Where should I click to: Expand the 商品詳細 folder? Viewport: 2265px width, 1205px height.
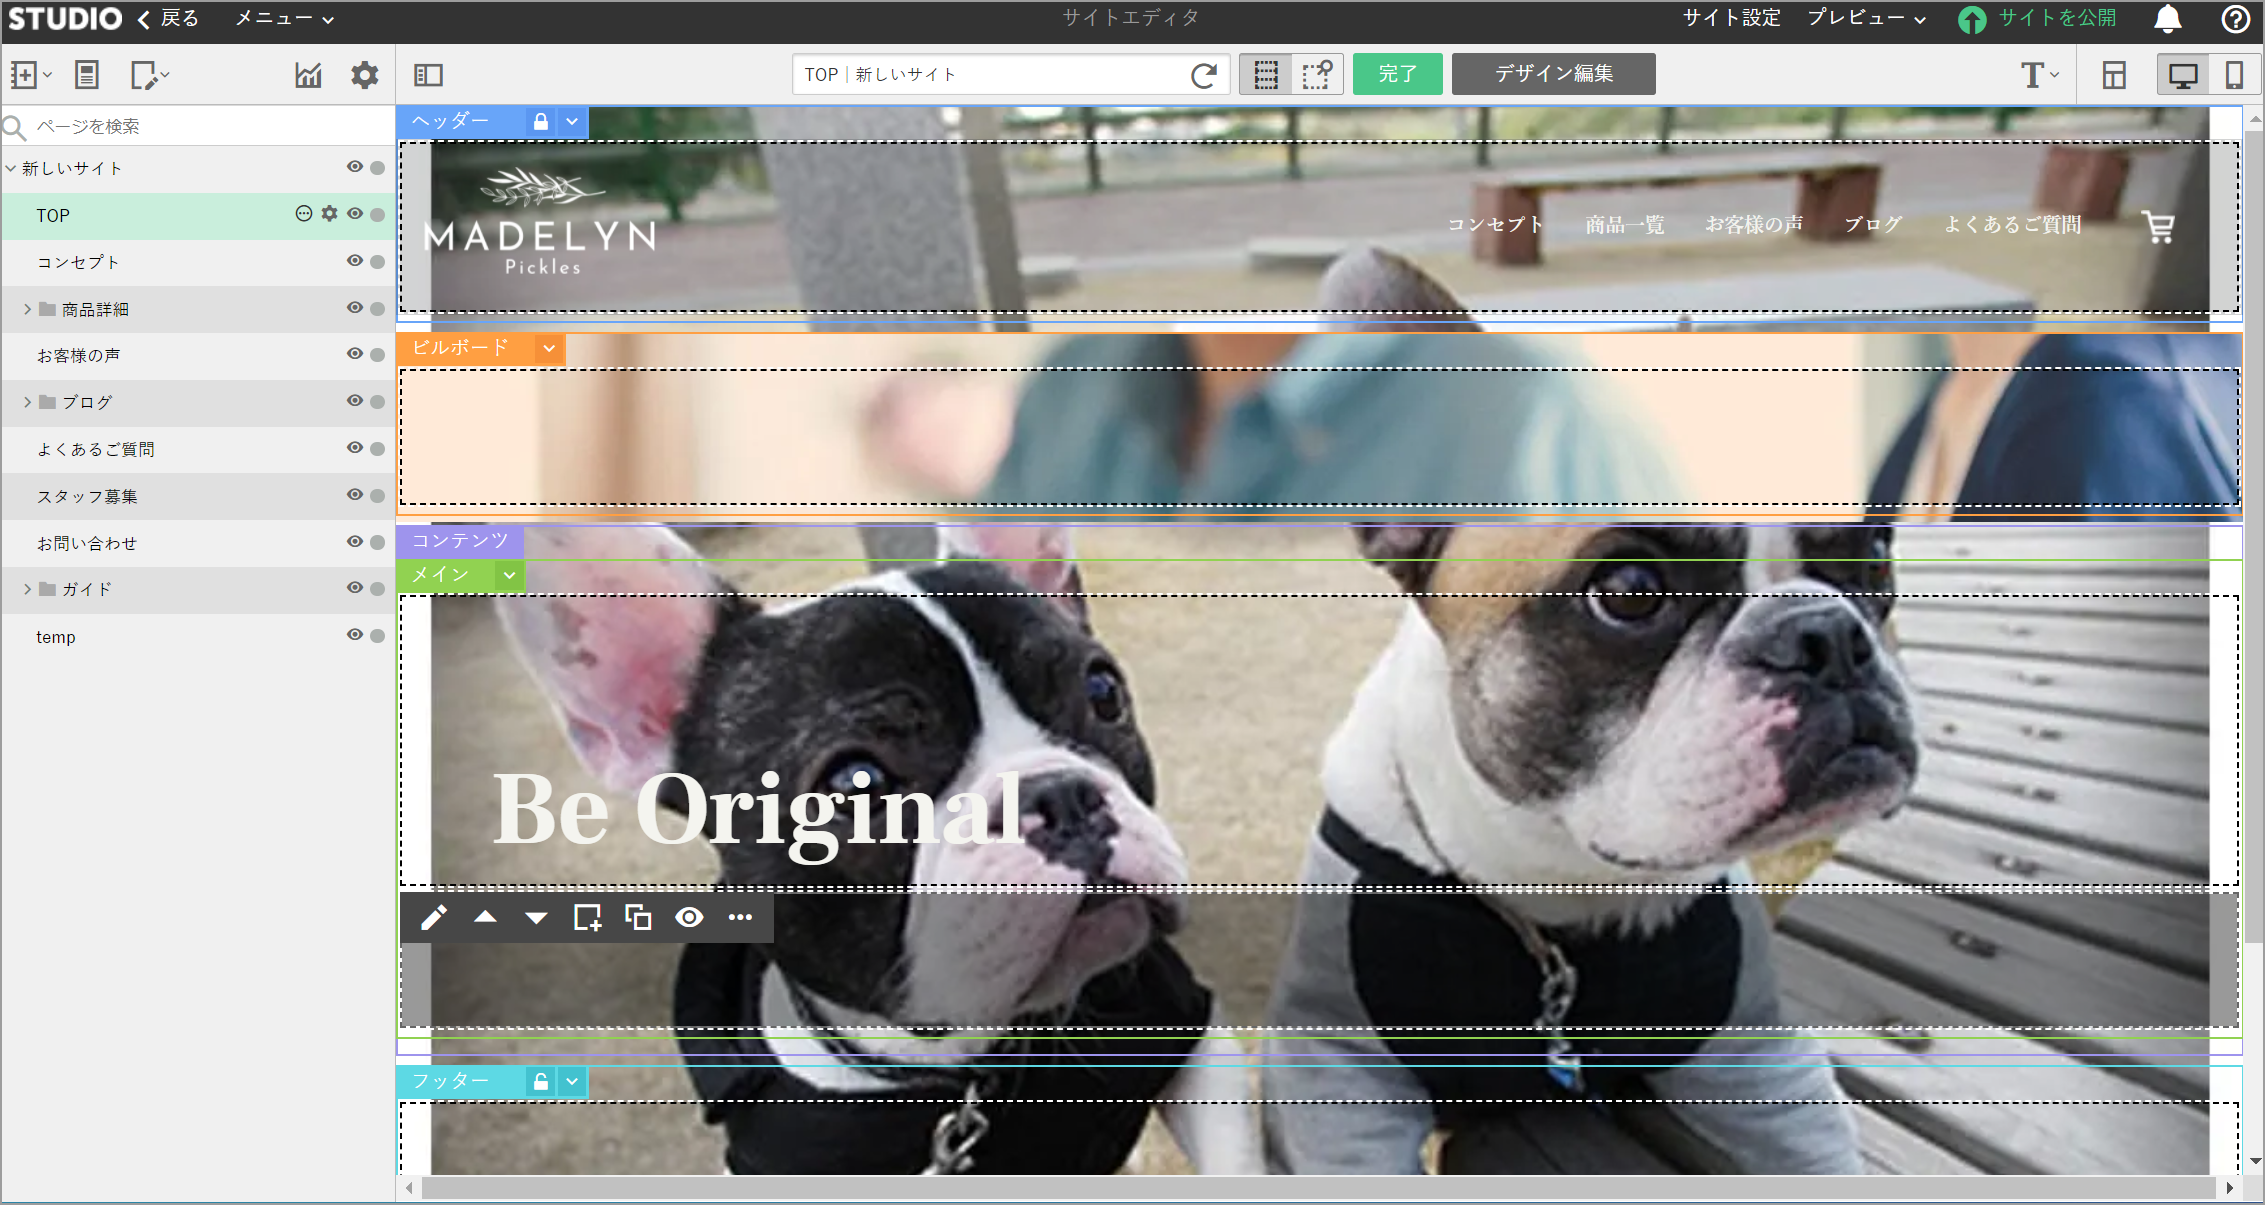tap(28, 309)
